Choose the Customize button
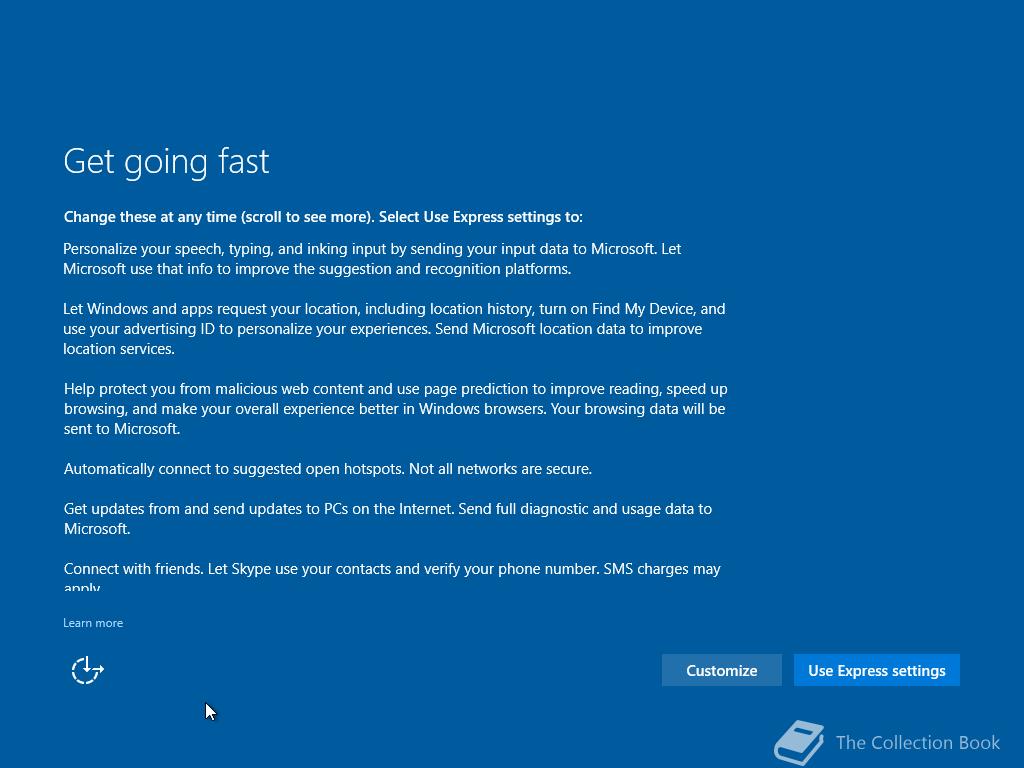This screenshot has height=768, width=1024. coord(722,671)
